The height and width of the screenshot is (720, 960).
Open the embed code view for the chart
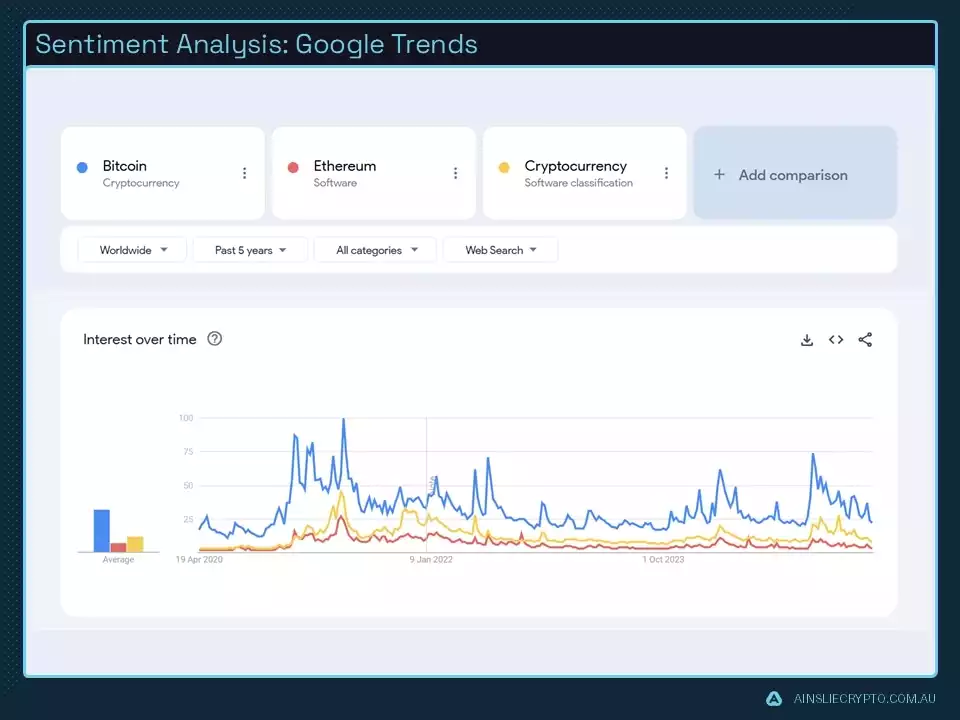click(x=836, y=340)
